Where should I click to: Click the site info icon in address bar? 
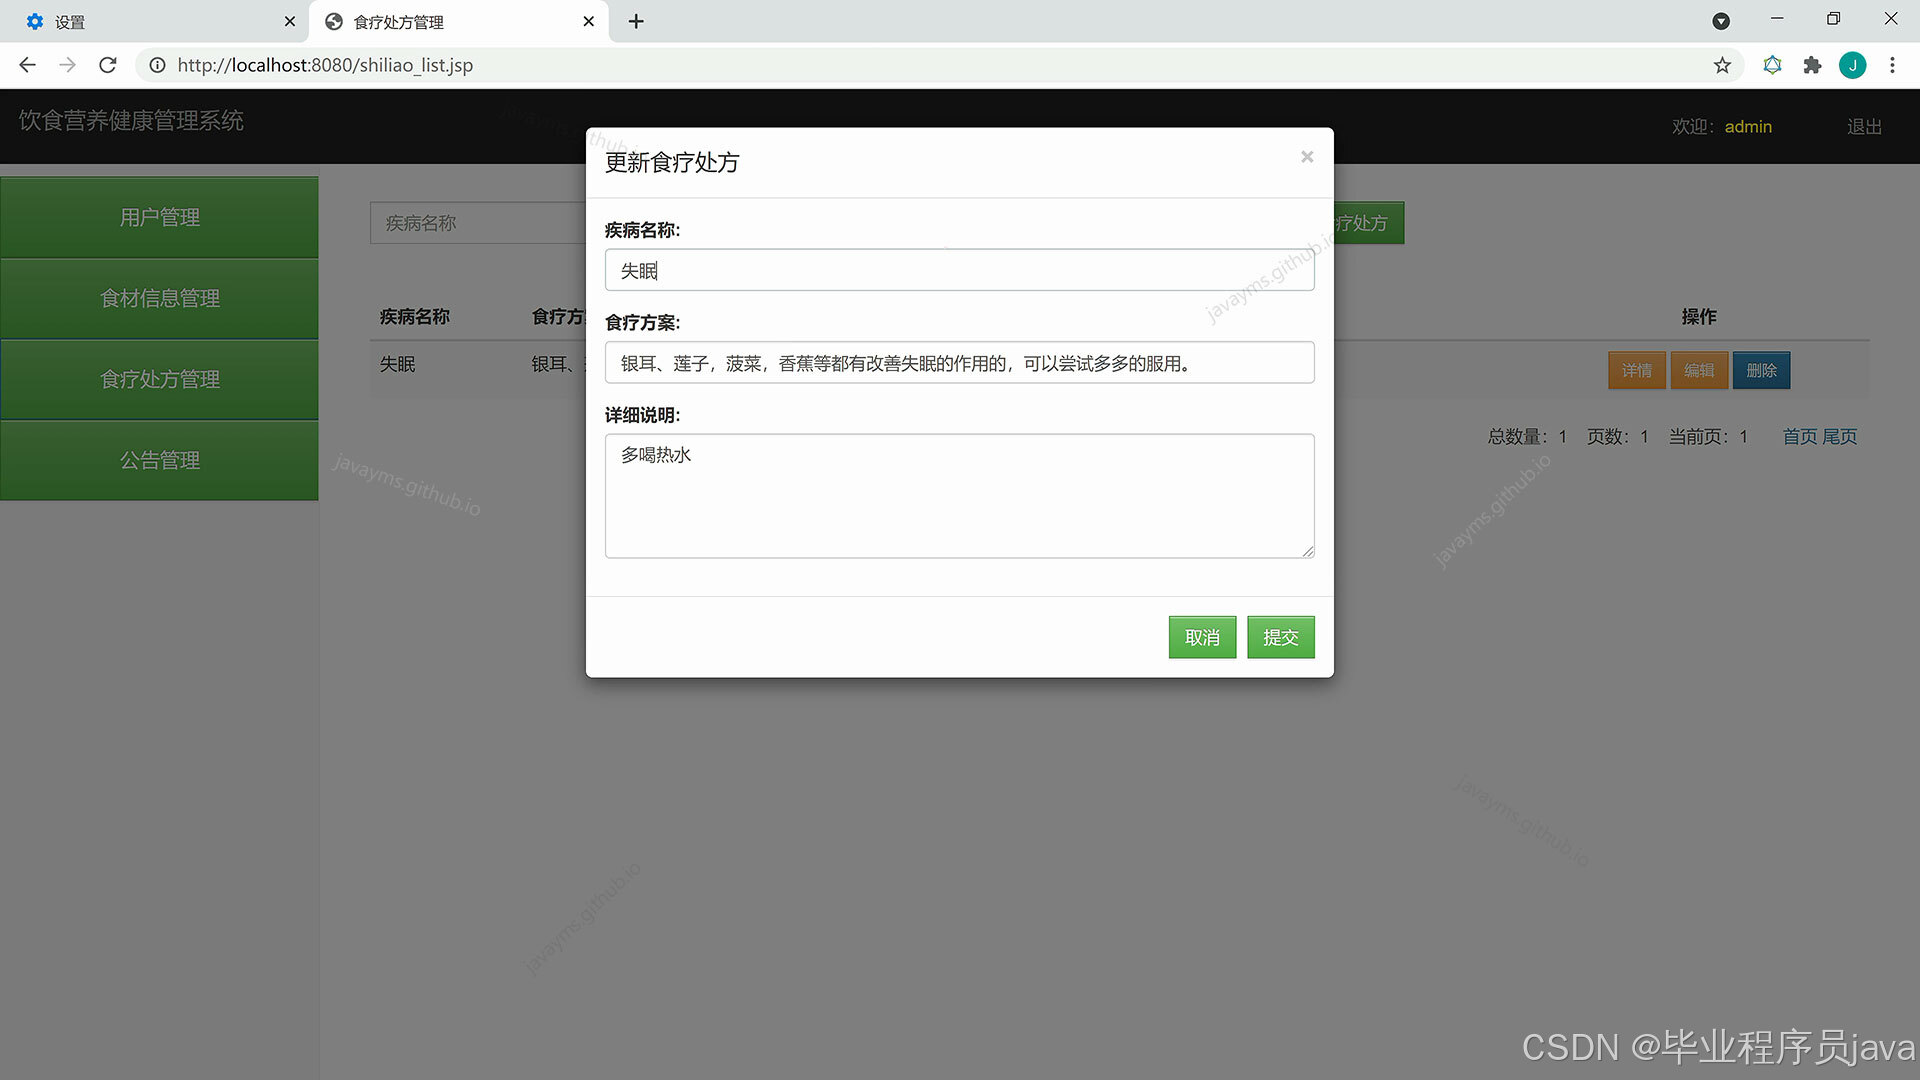[157, 65]
